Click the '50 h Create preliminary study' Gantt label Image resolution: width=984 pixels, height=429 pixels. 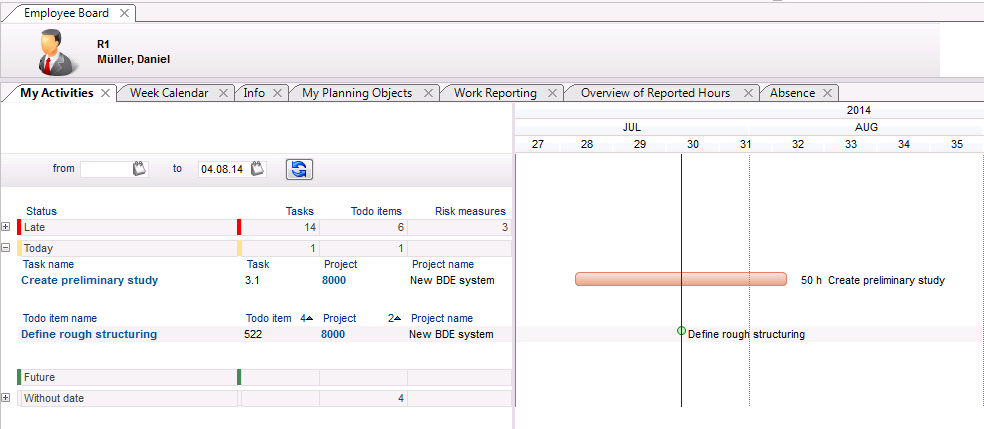coord(873,280)
